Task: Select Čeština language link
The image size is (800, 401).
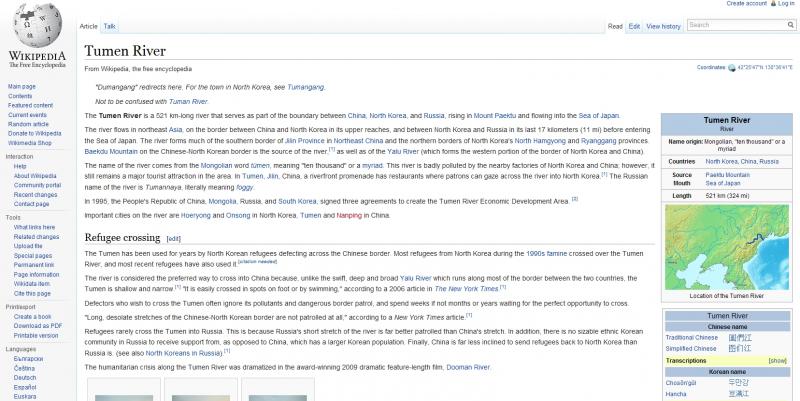Action: (24, 368)
